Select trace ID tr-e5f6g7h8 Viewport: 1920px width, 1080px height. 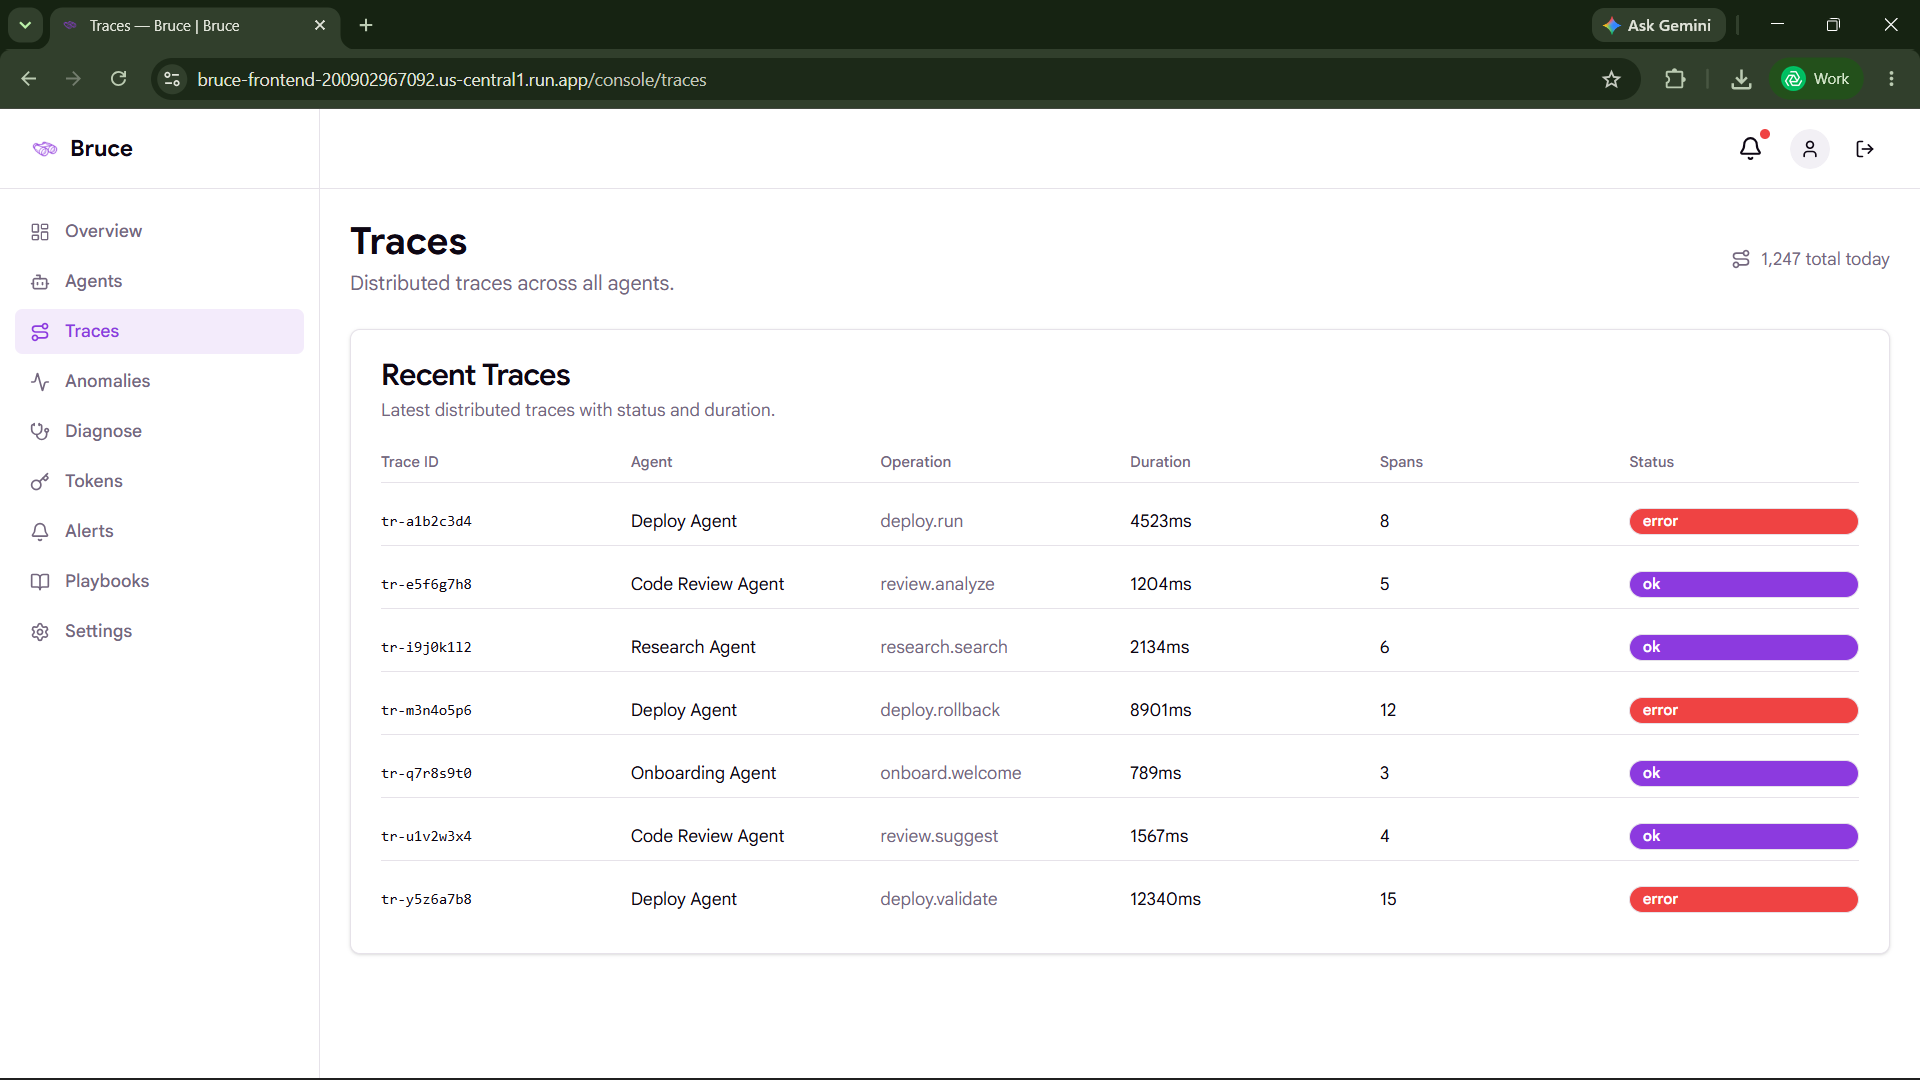[x=426, y=584]
